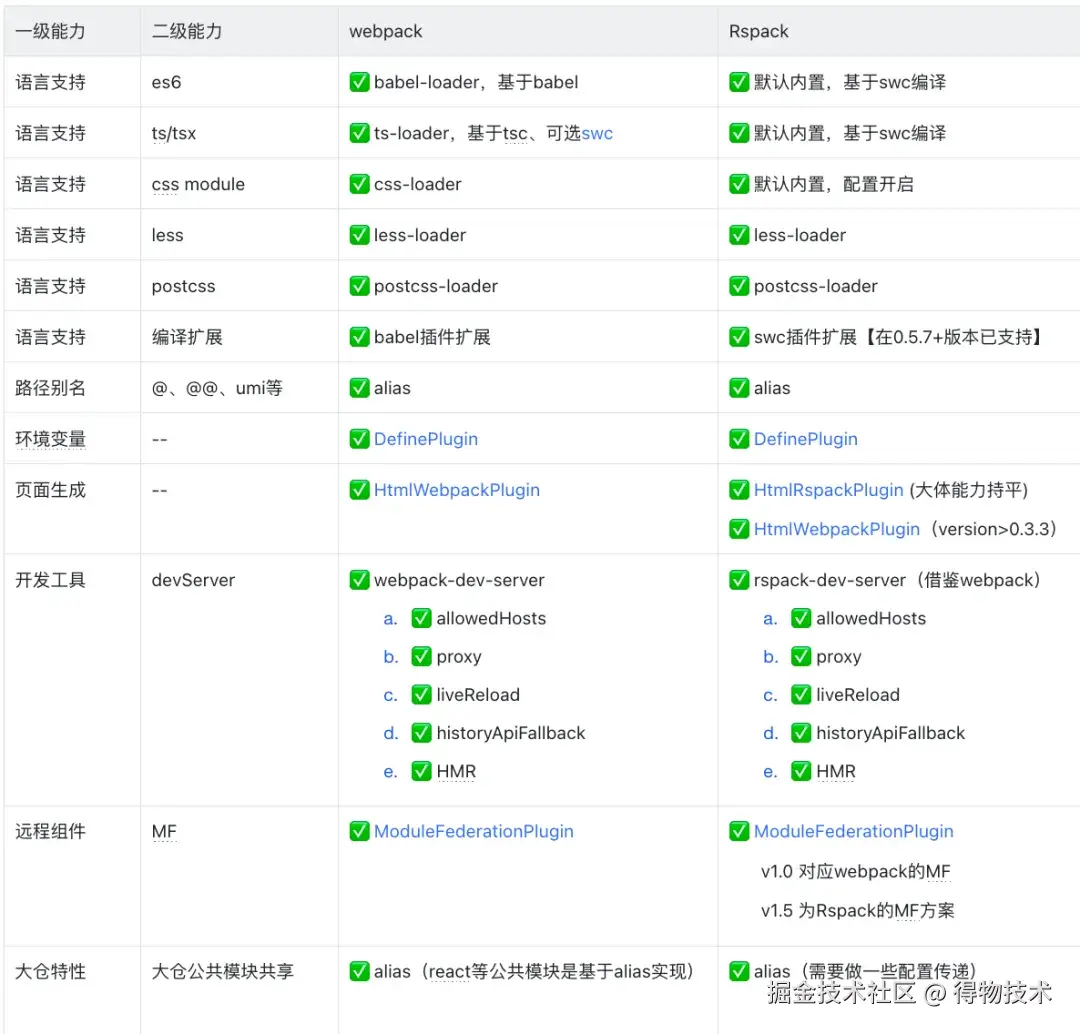
Task: Open the swc link in ts-loader row
Action: click(x=596, y=133)
